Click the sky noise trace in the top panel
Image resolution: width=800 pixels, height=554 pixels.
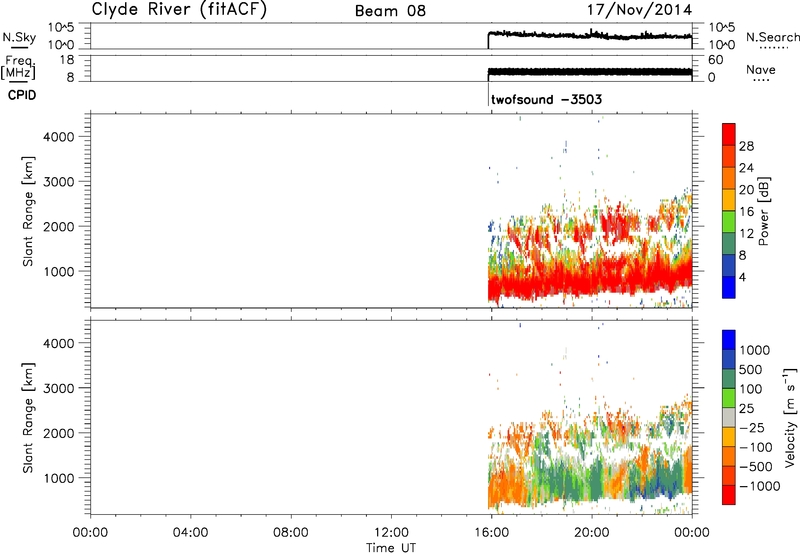click(x=590, y=35)
